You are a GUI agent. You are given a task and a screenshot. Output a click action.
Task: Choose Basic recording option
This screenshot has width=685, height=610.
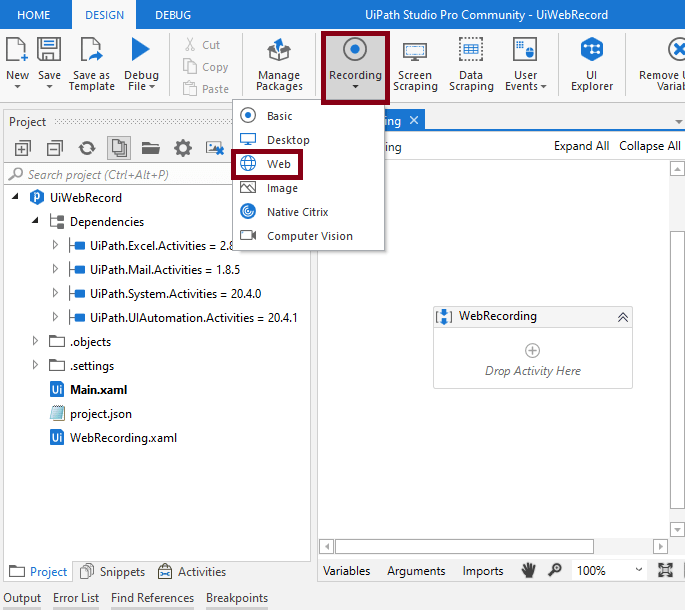click(x=308, y=116)
